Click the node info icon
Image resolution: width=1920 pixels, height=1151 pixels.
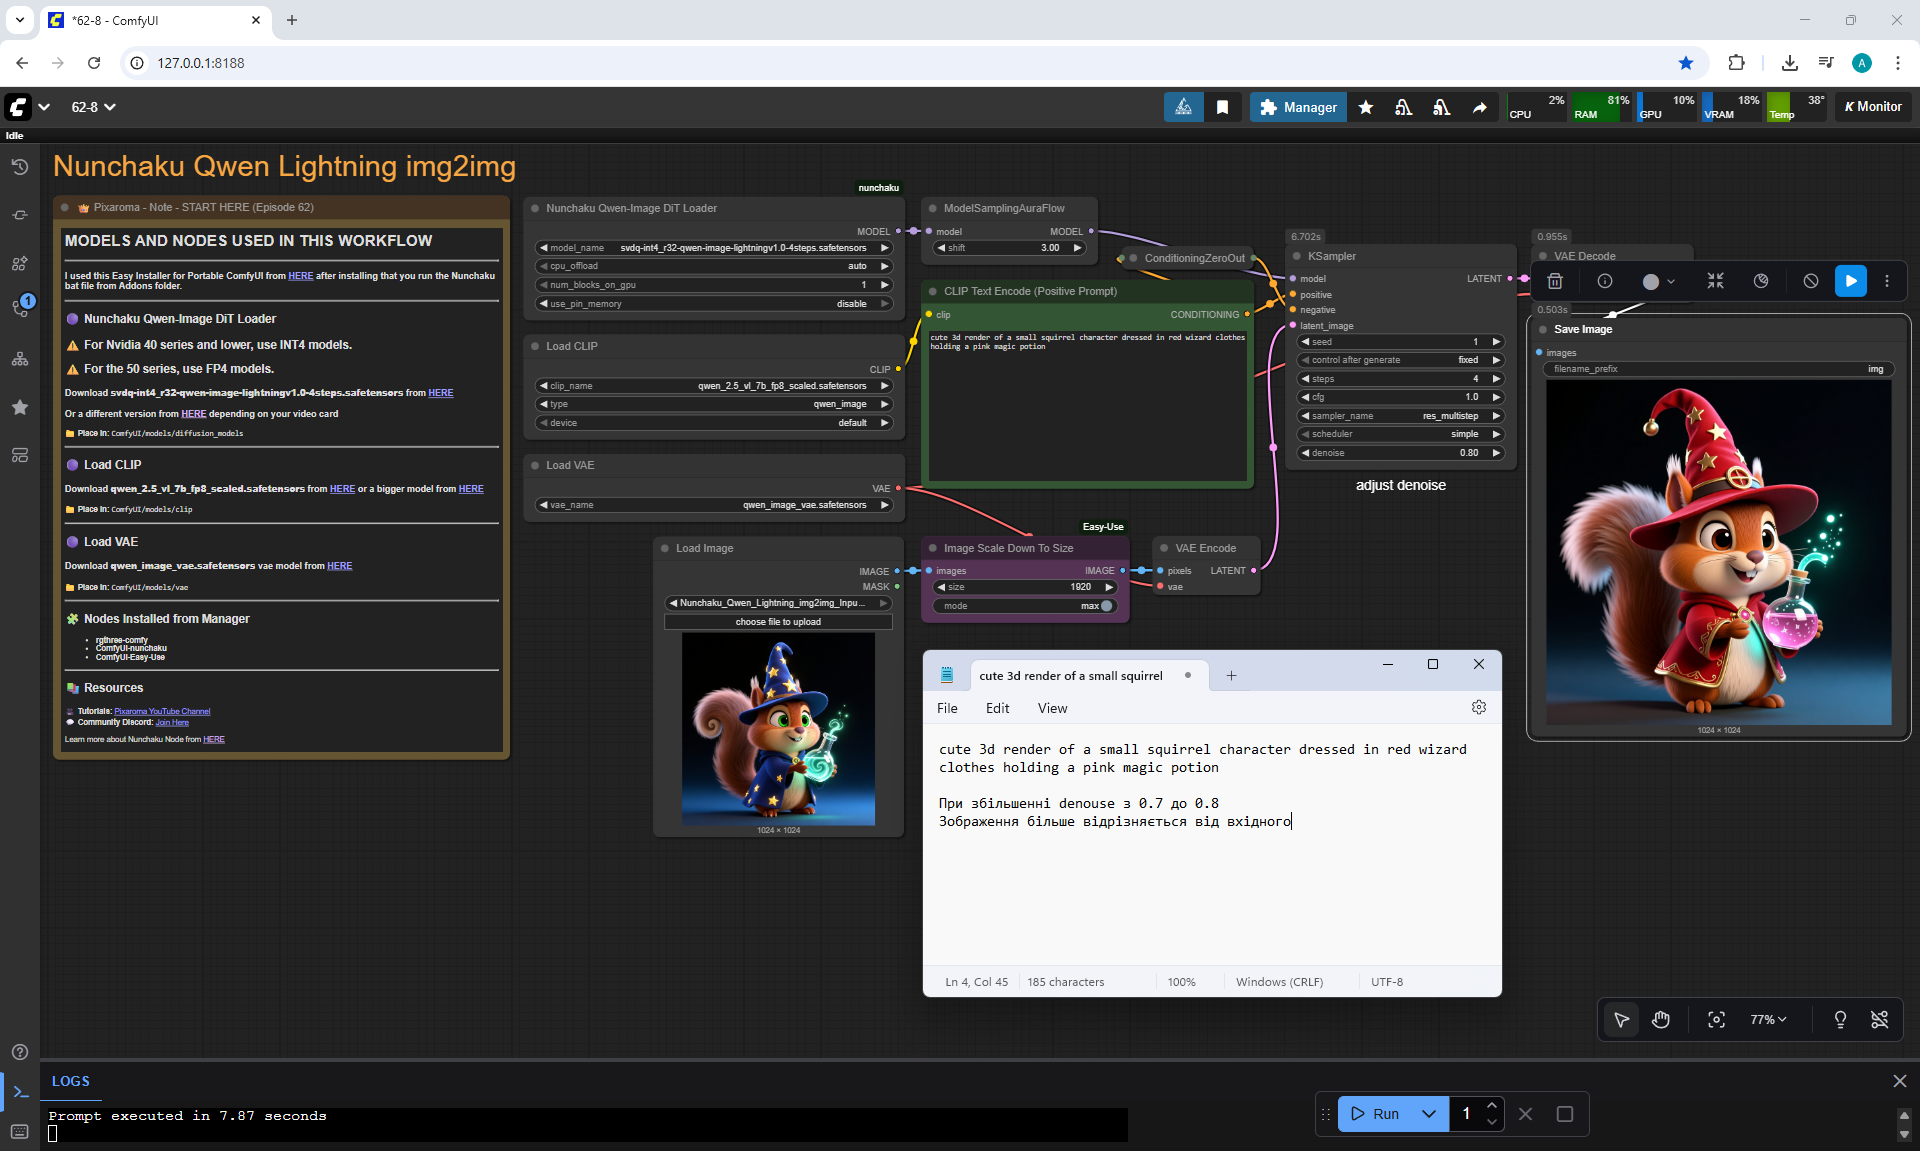(1605, 281)
